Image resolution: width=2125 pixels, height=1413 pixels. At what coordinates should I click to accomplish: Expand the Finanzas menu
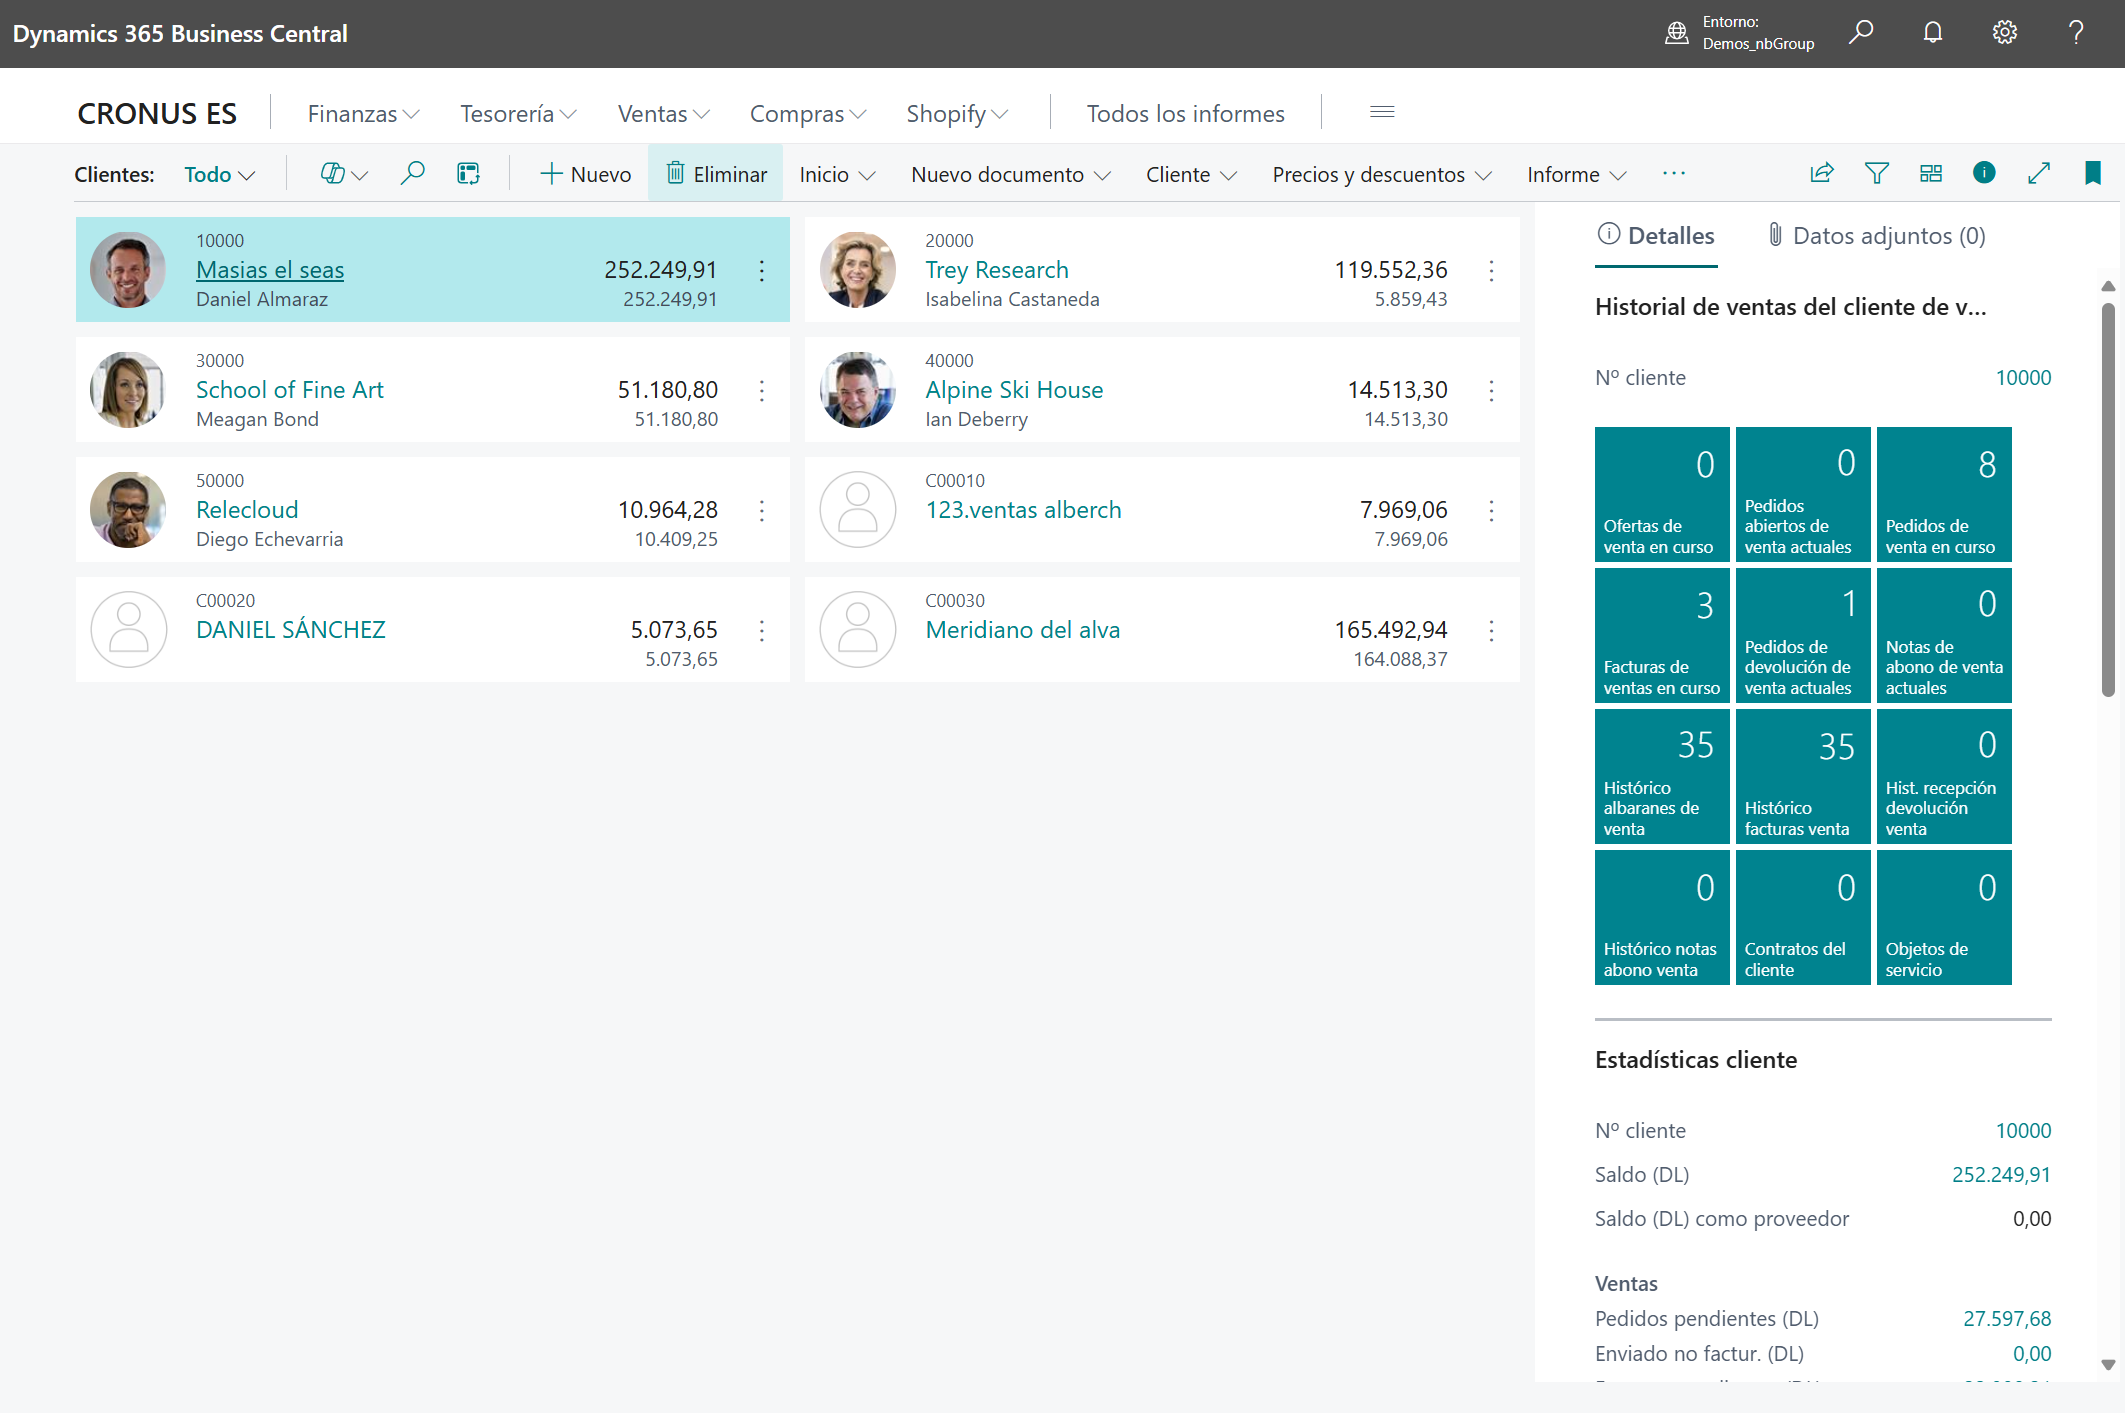tap(363, 114)
